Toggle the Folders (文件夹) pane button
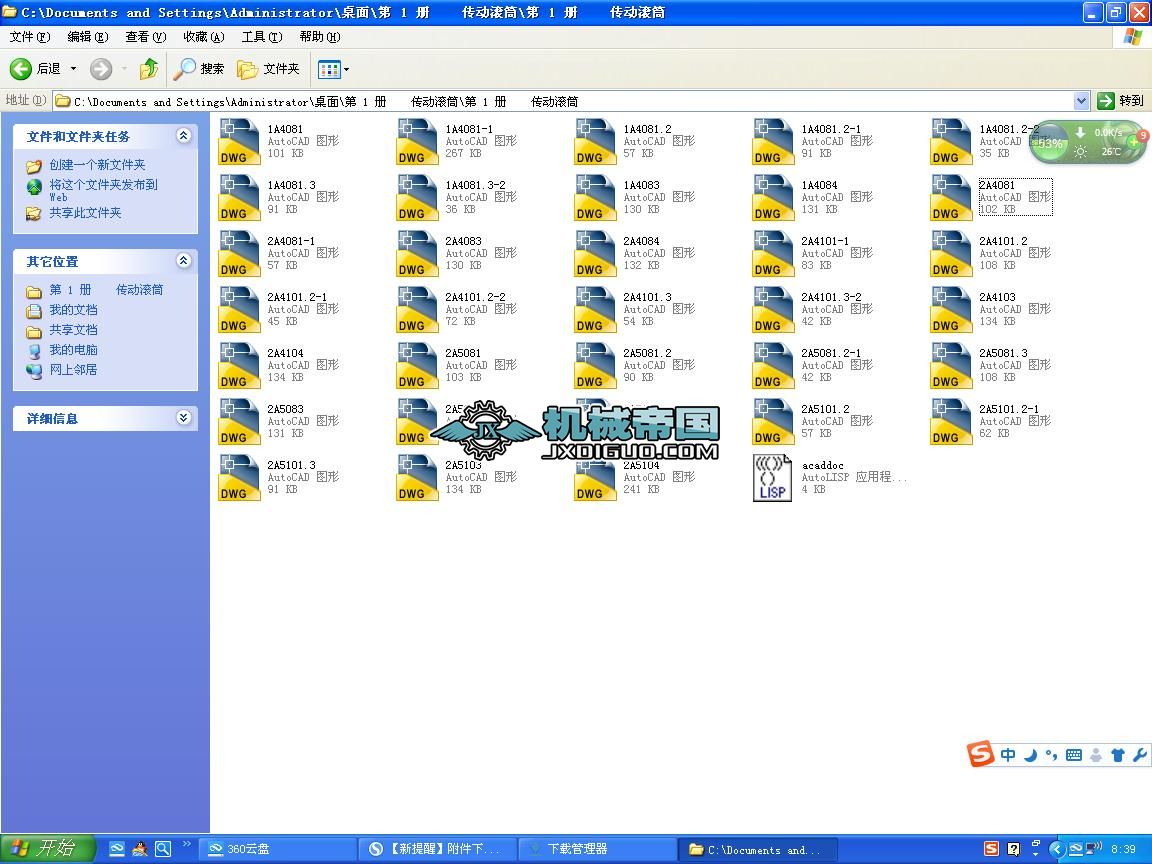This screenshot has width=1152, height=864. click(268, 69)
